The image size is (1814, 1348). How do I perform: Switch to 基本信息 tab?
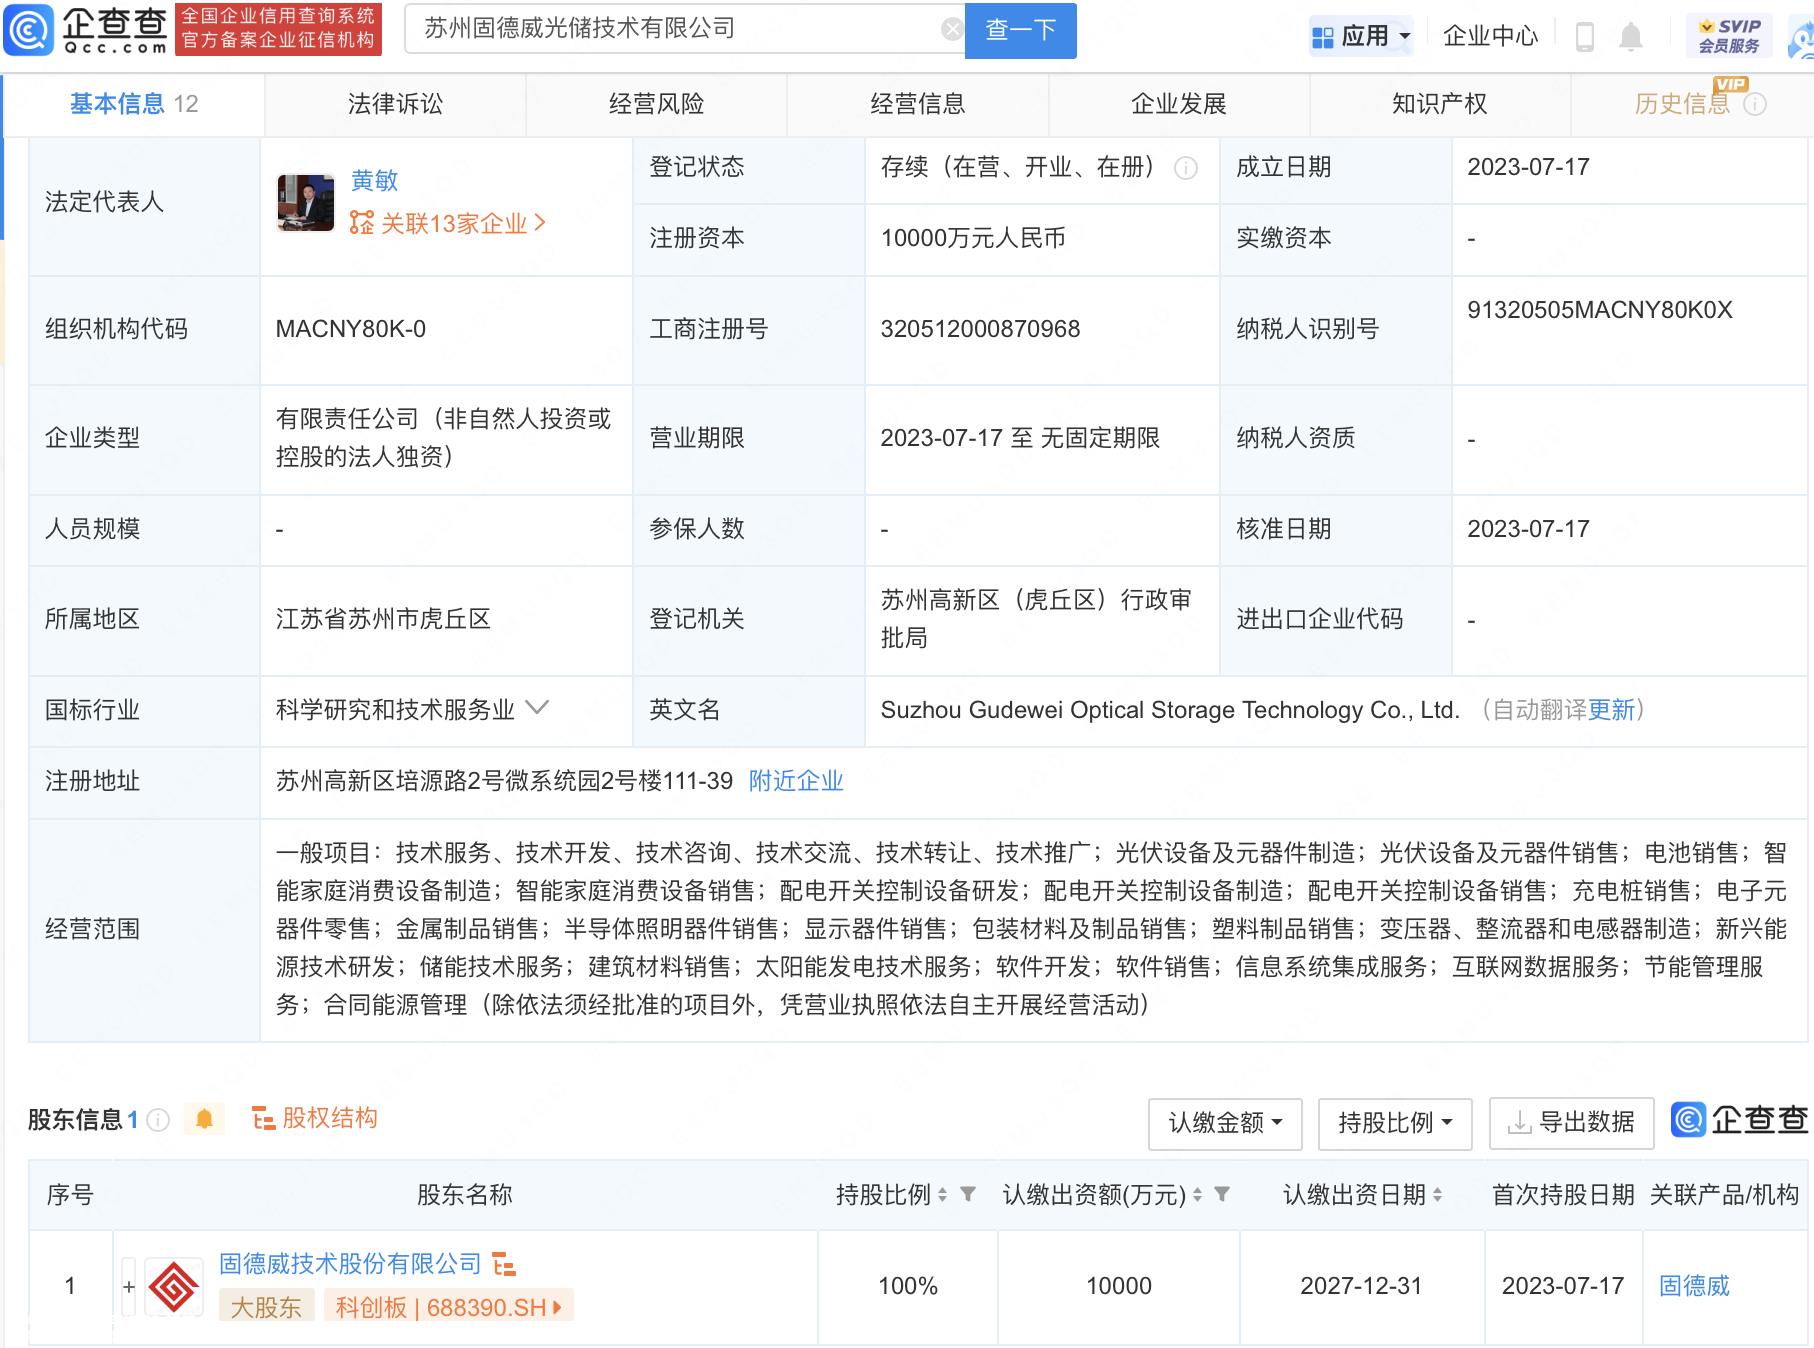(x=134, y=104)
